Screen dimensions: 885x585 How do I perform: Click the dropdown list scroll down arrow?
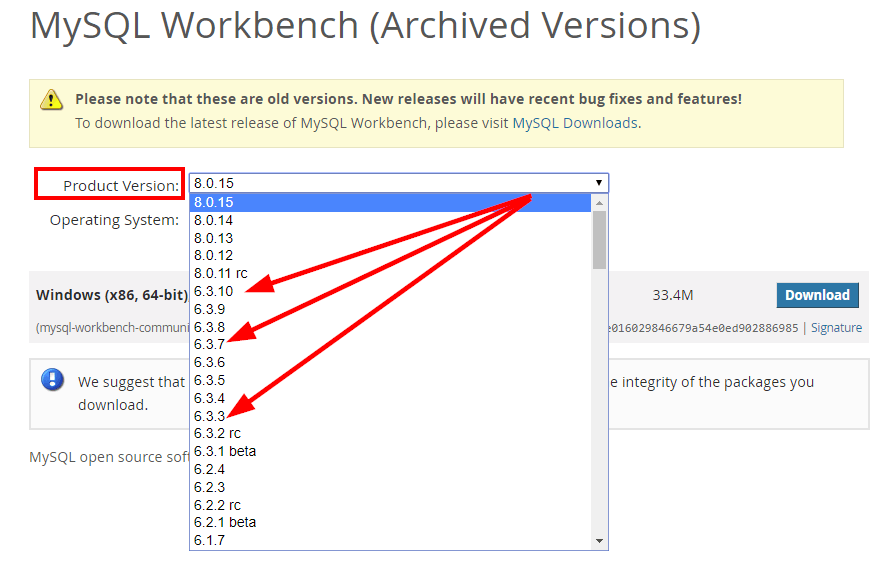click(599, 541)
